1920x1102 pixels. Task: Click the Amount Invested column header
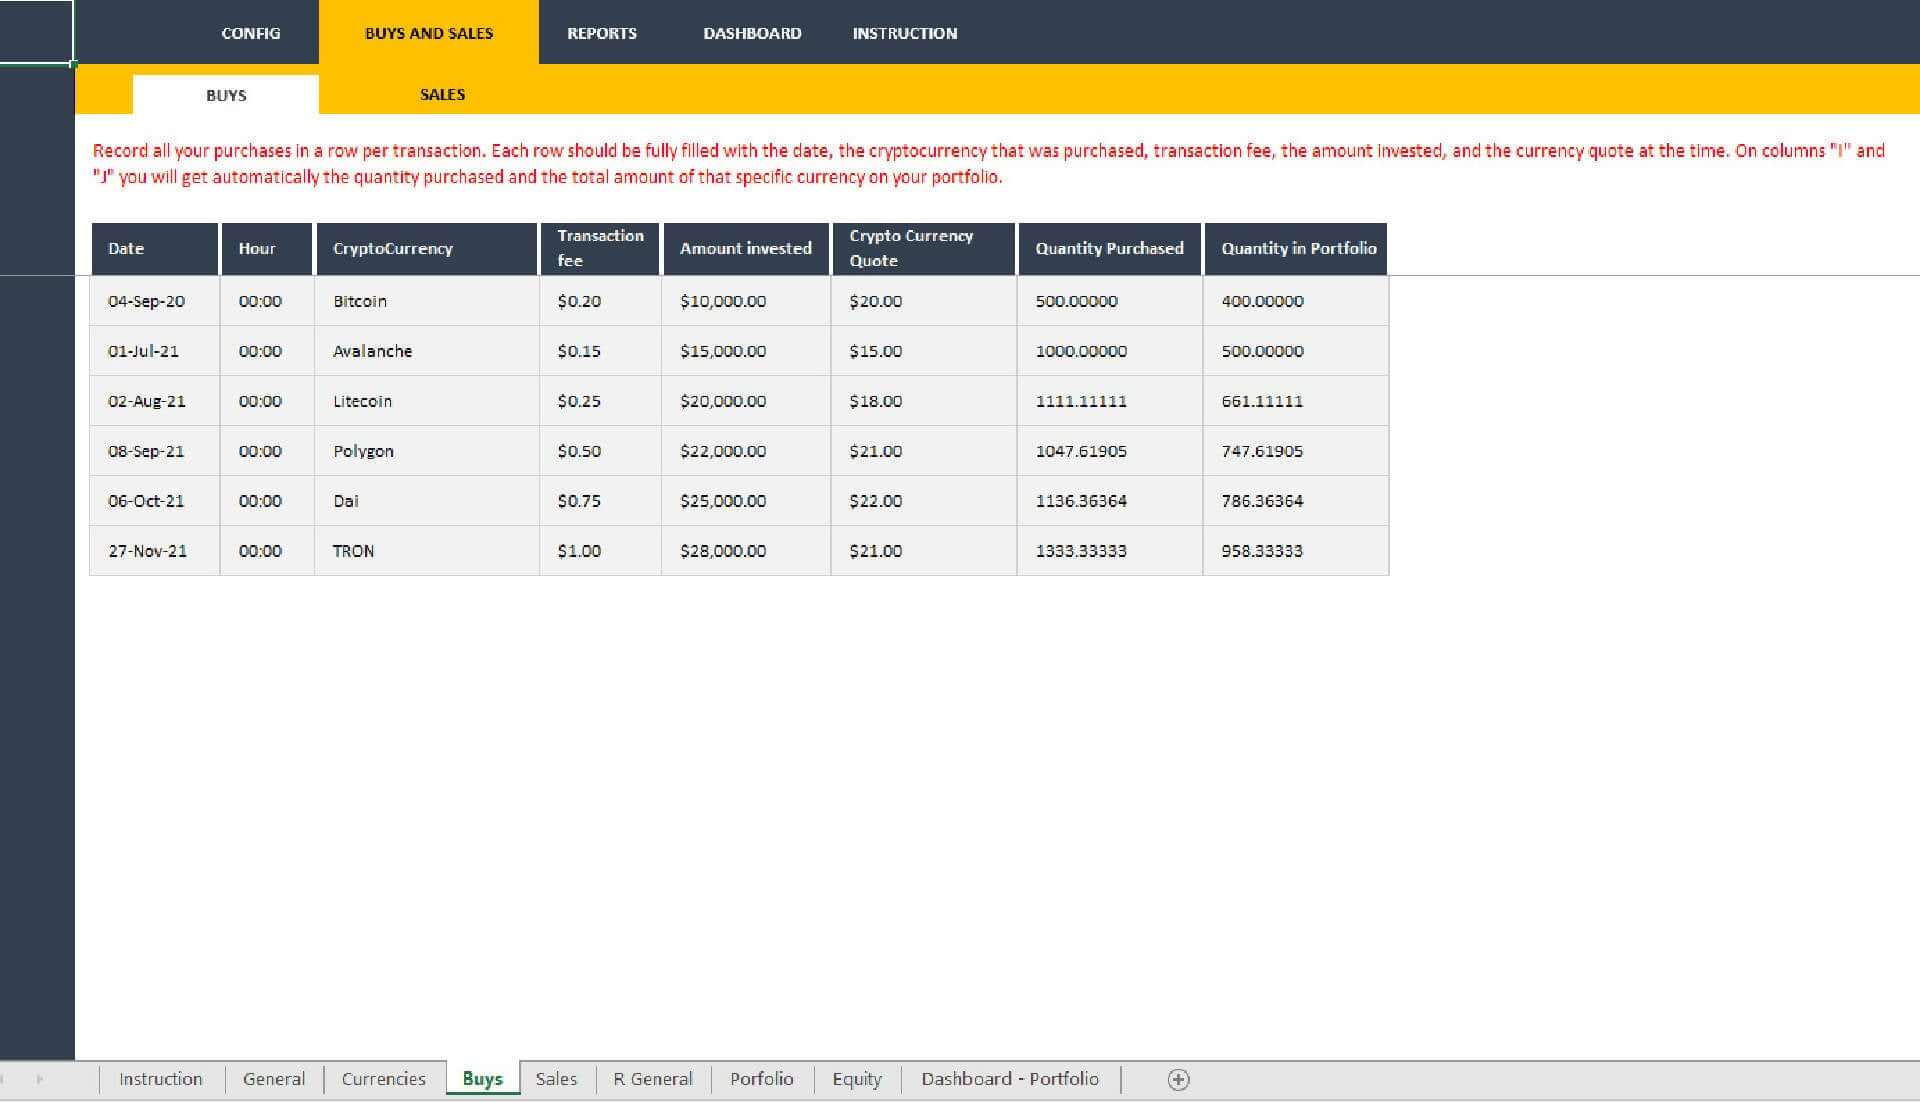744,248
